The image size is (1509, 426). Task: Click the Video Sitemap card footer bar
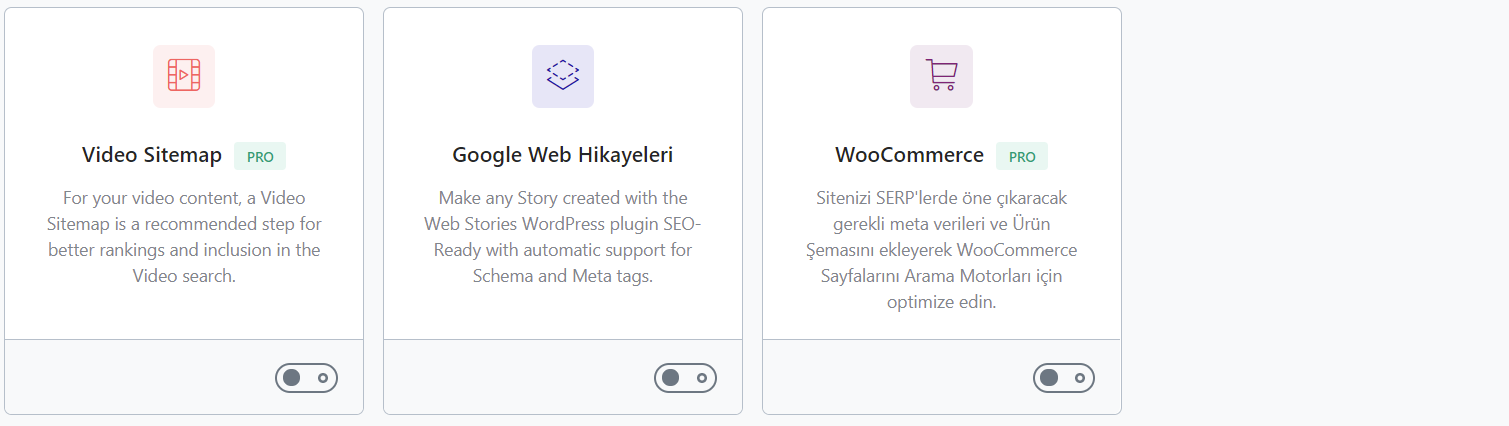pos(184,377)
